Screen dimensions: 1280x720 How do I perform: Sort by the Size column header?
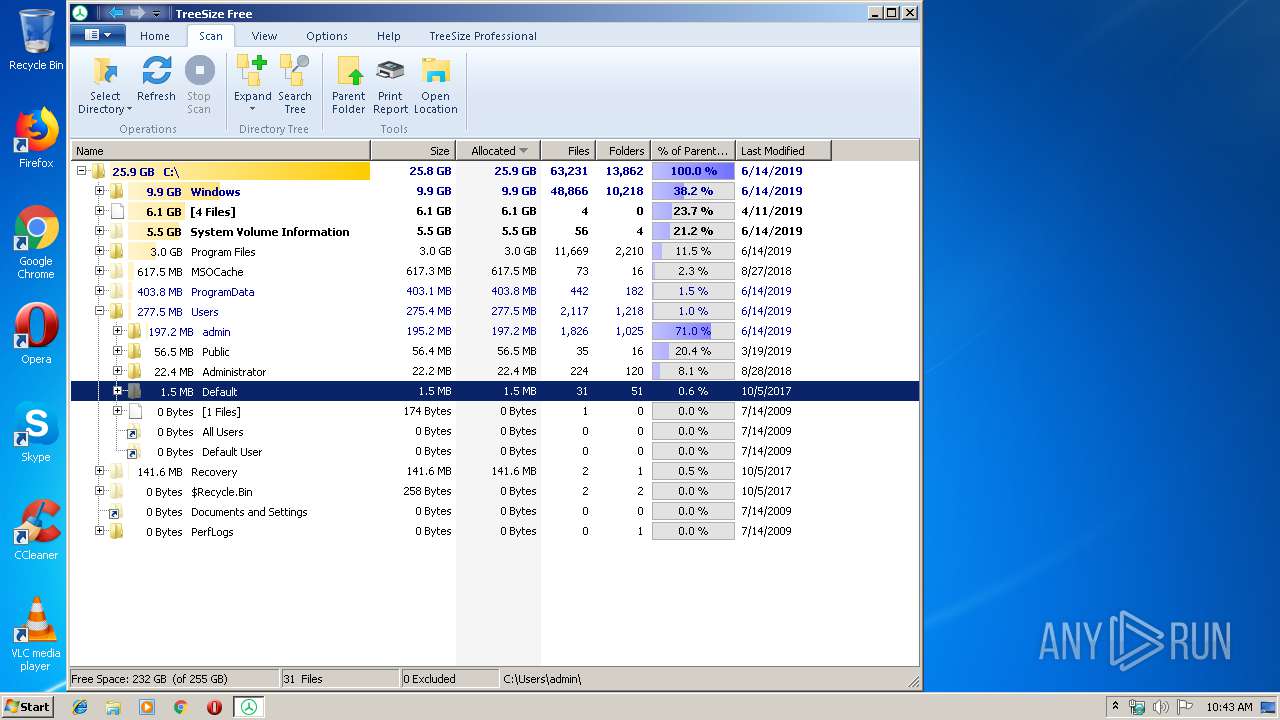(413, 150)
